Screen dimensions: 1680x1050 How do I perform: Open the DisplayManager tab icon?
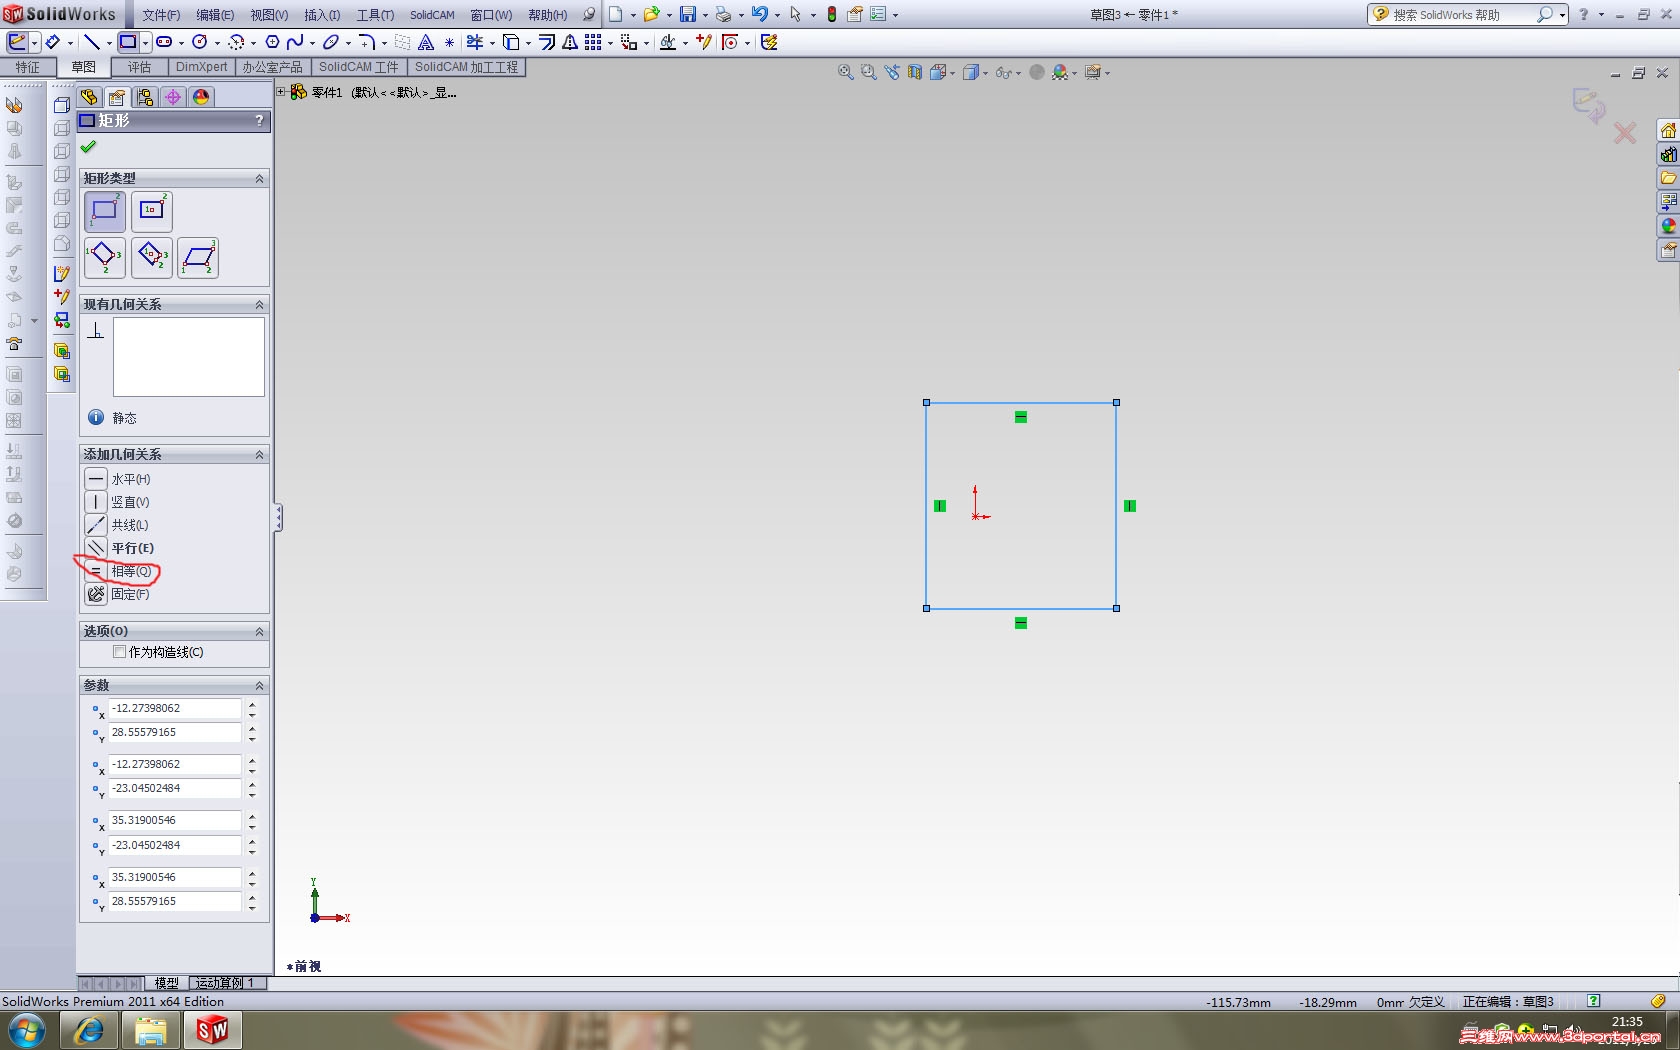pos(201,97)
